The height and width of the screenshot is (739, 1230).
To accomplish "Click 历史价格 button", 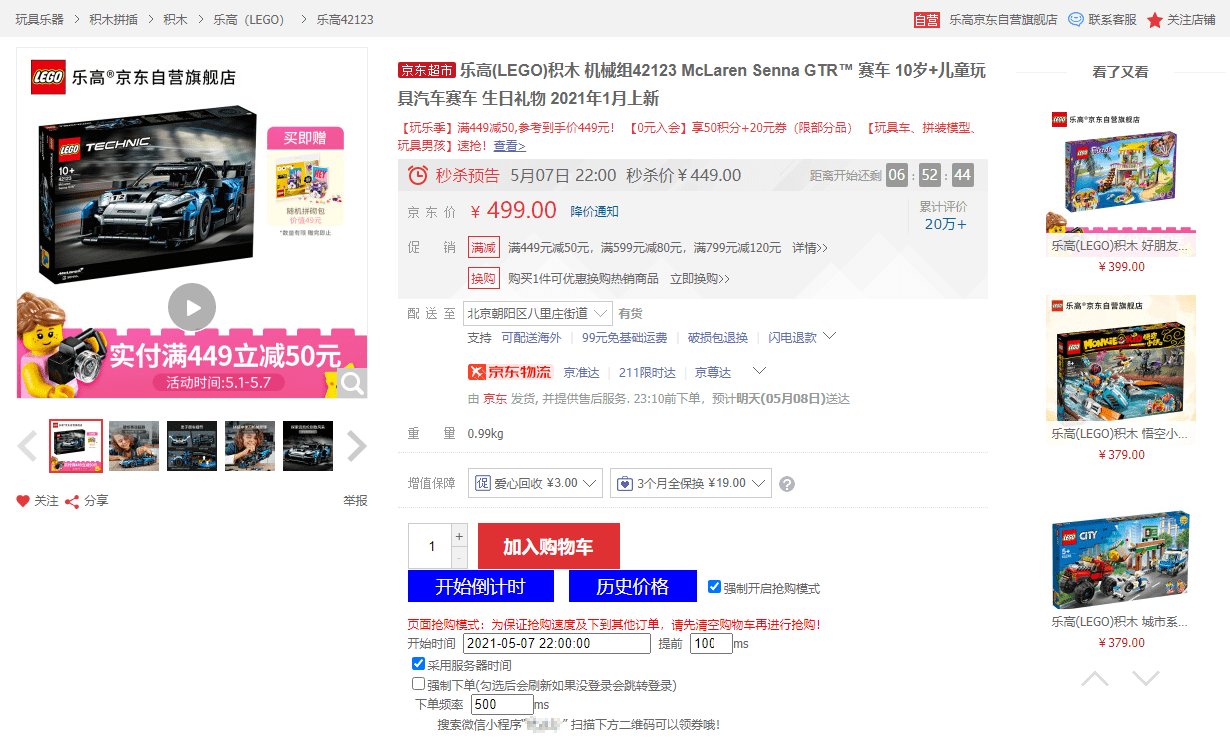I will tap(632, 586).
